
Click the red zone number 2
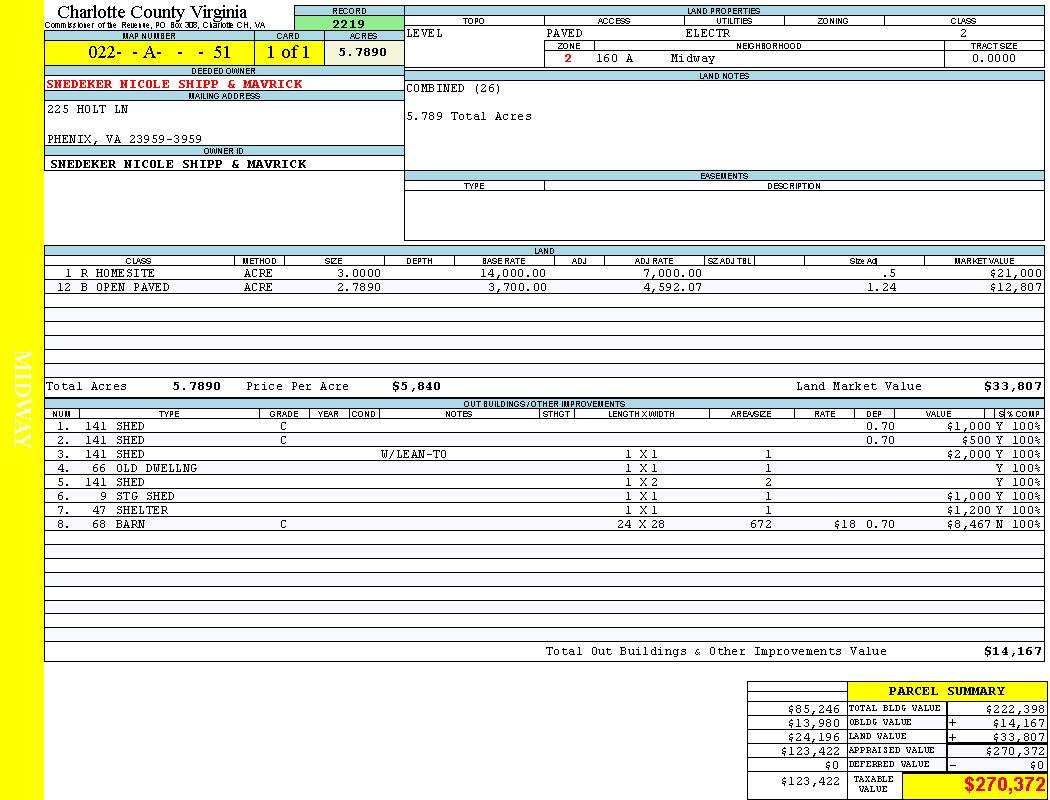click(x=568, y=59)
